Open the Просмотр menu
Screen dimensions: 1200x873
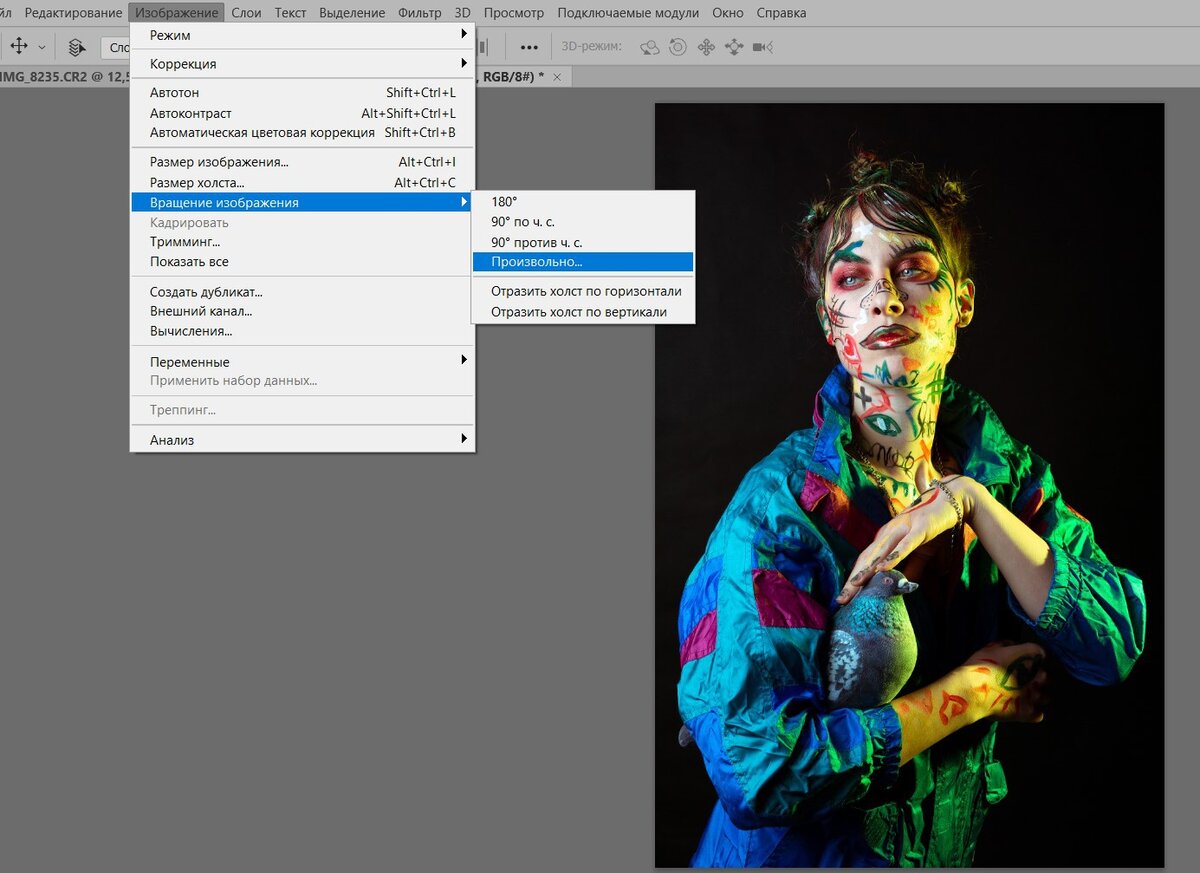point(514,13)
